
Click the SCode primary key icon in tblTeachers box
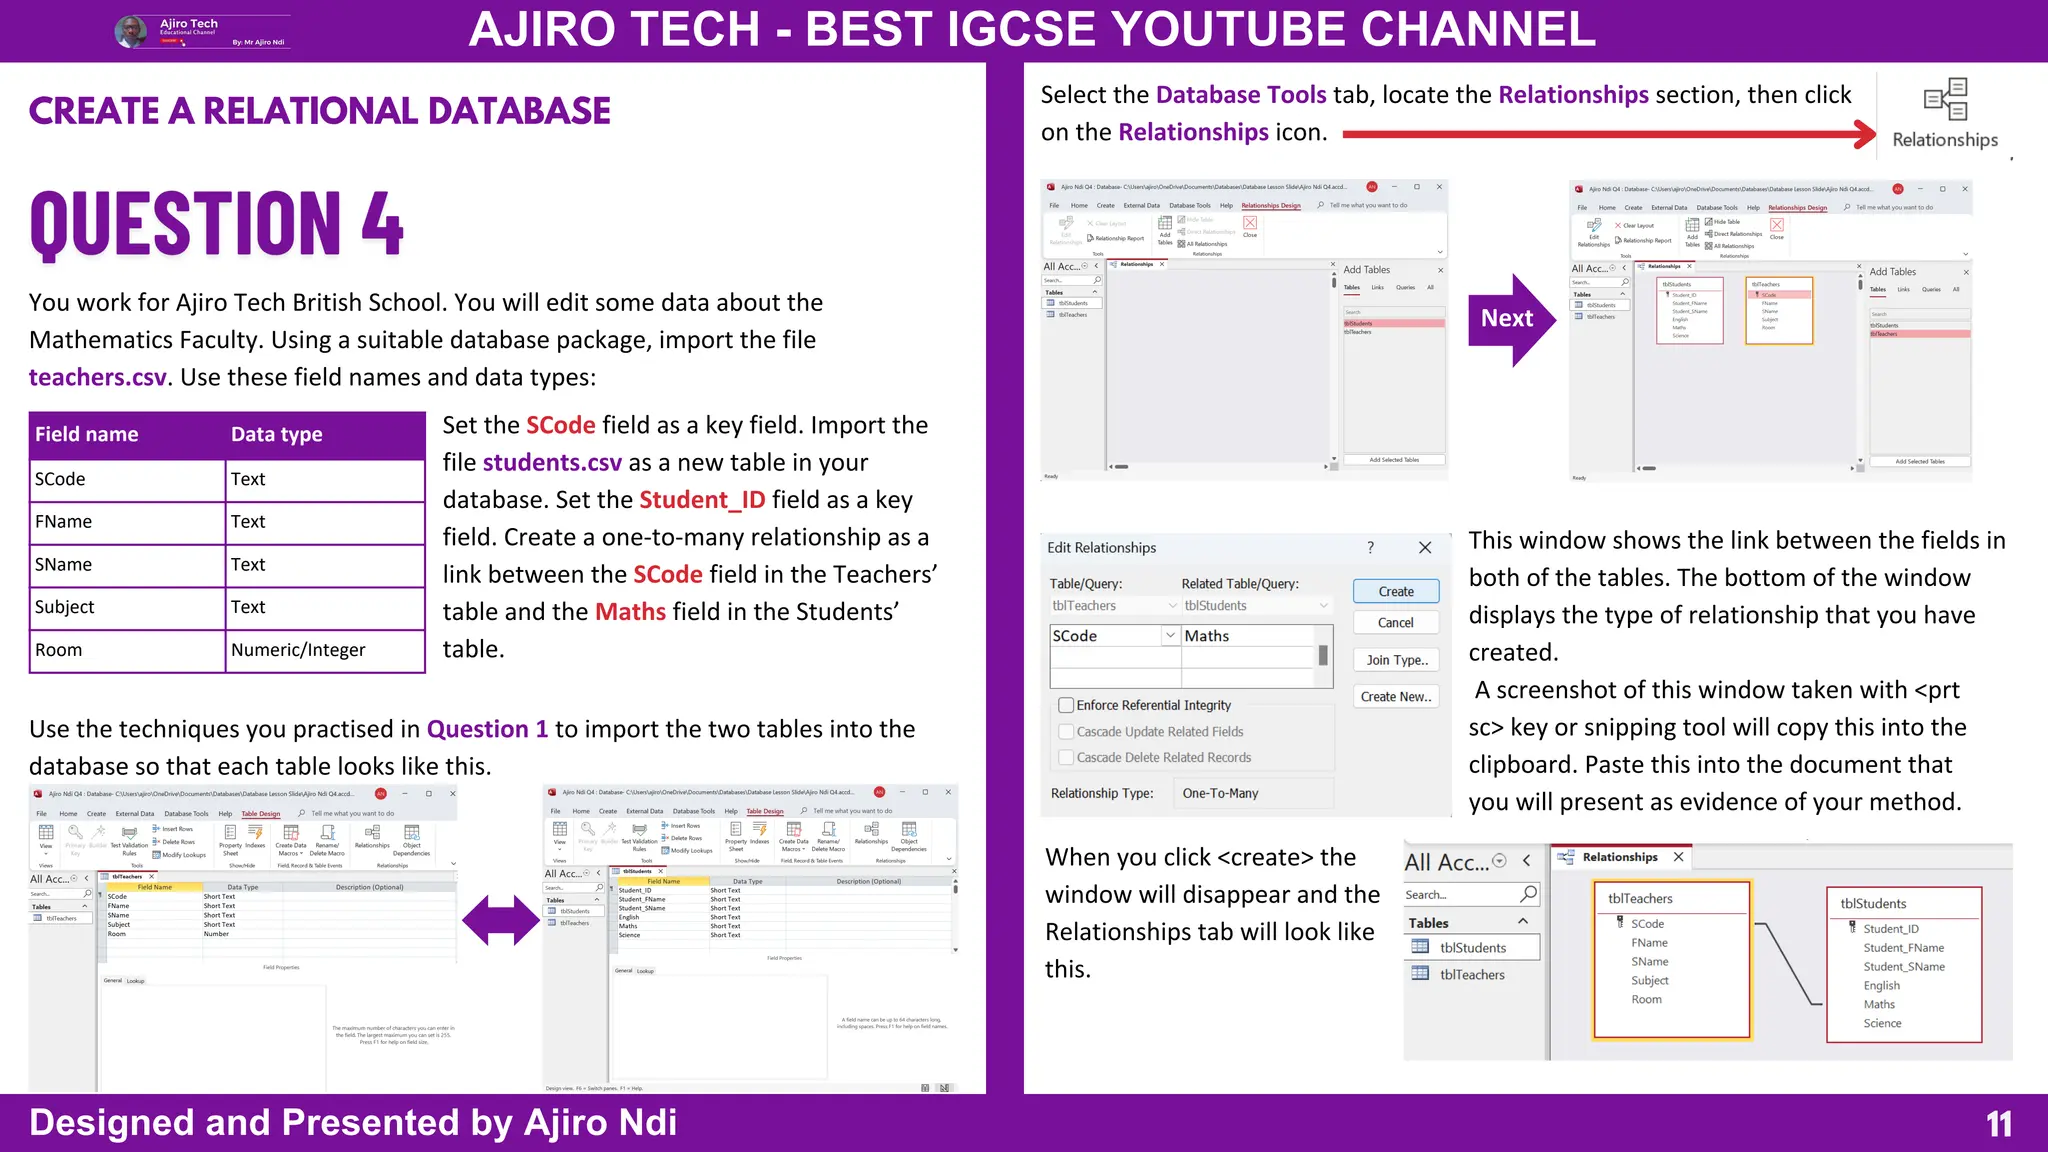(1620, 923)
